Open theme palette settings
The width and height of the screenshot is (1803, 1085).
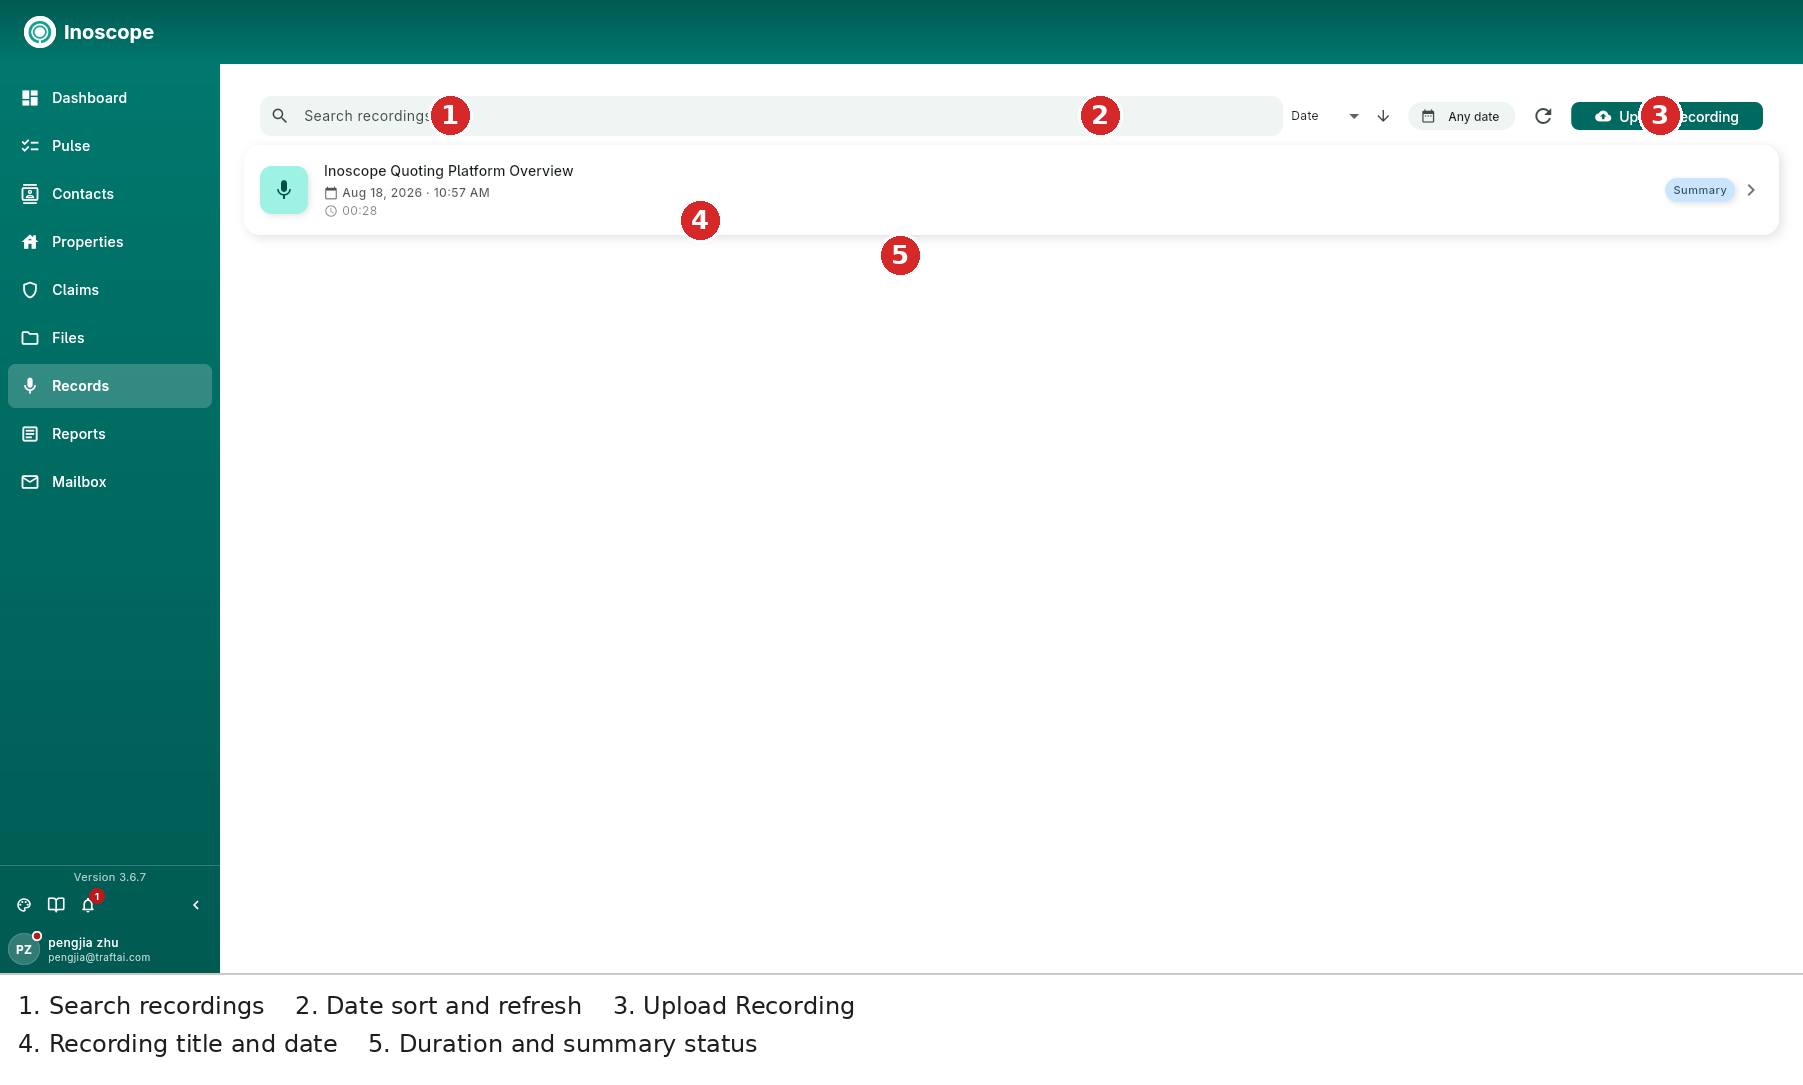24,905
